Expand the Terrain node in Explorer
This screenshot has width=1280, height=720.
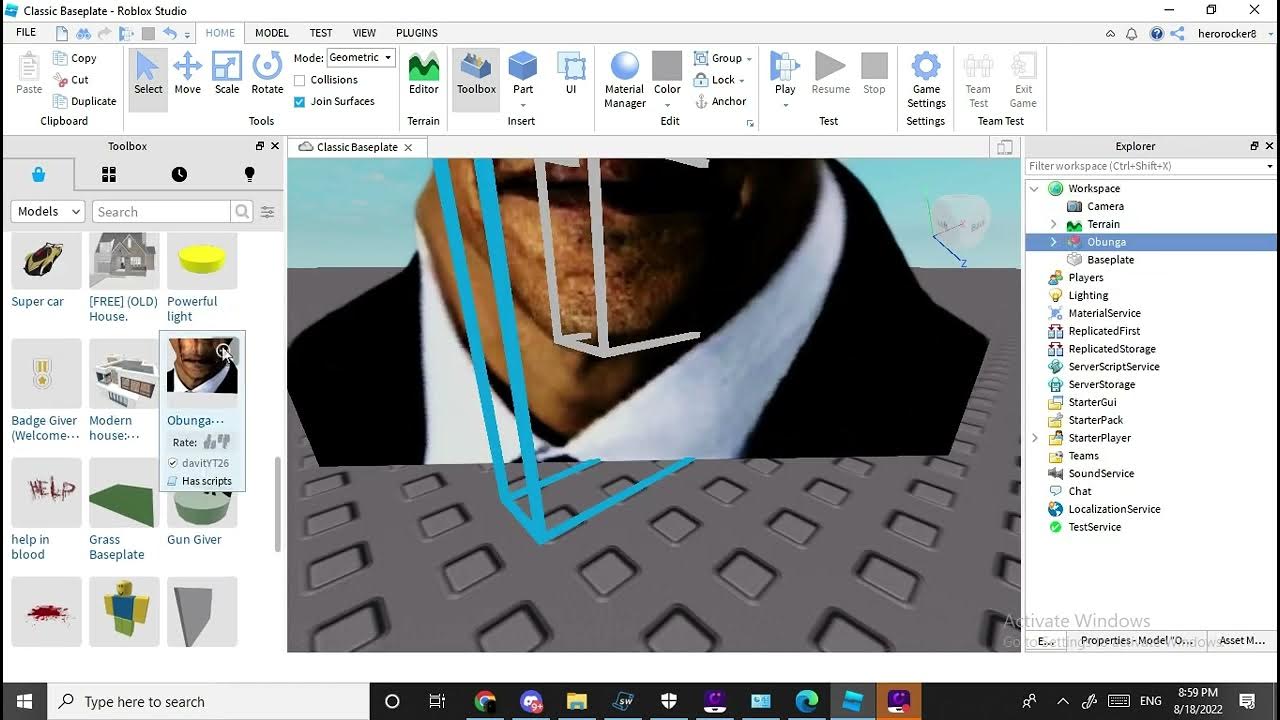pos(1053,224)
